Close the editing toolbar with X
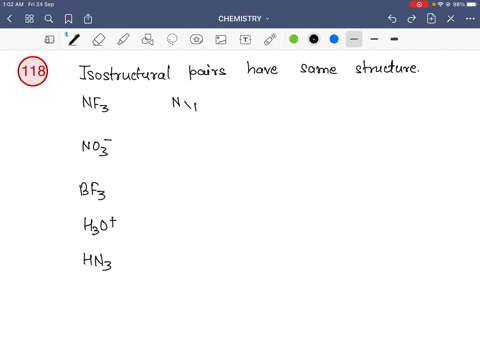 point(451,19)
